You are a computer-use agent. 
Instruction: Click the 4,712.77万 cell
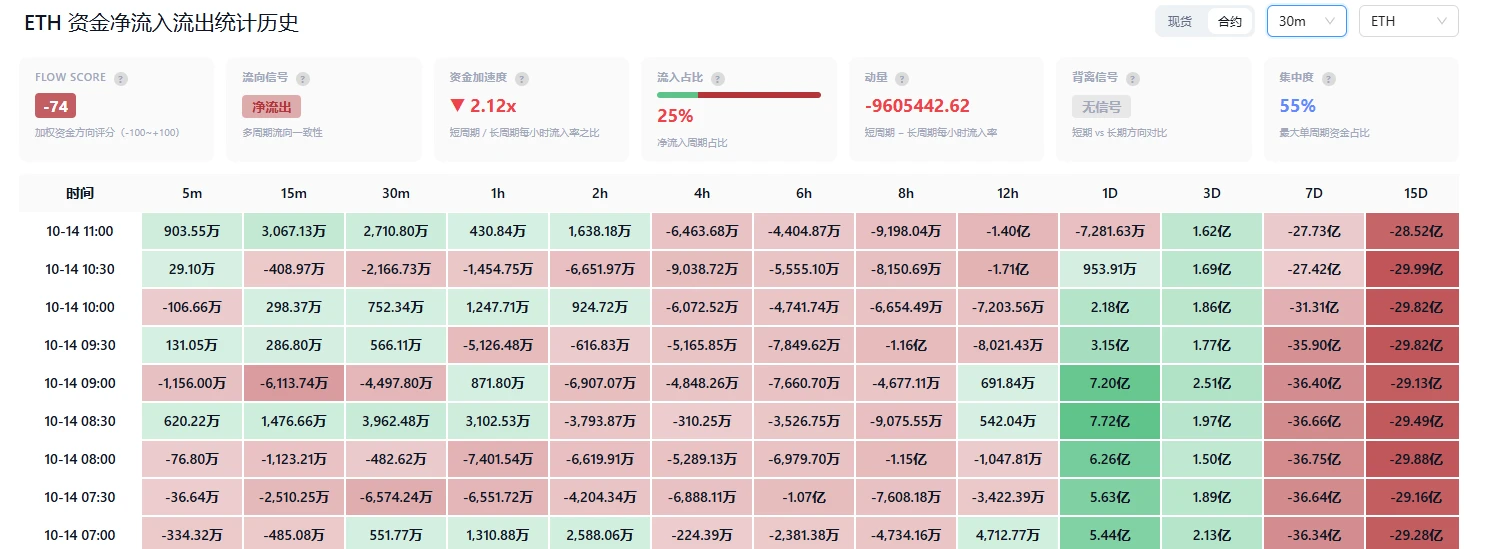tap(1008, 535)
